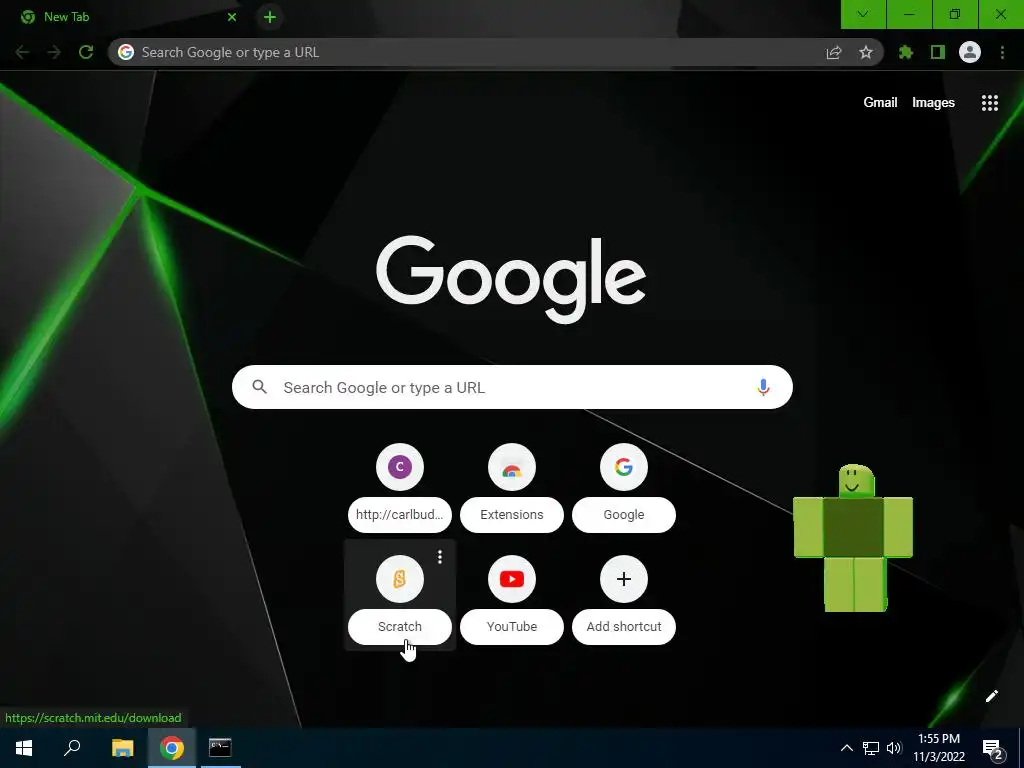Click the http://carlbud... shortcut label
This screenshot has height=768, width=1024.
click(400, 515)
